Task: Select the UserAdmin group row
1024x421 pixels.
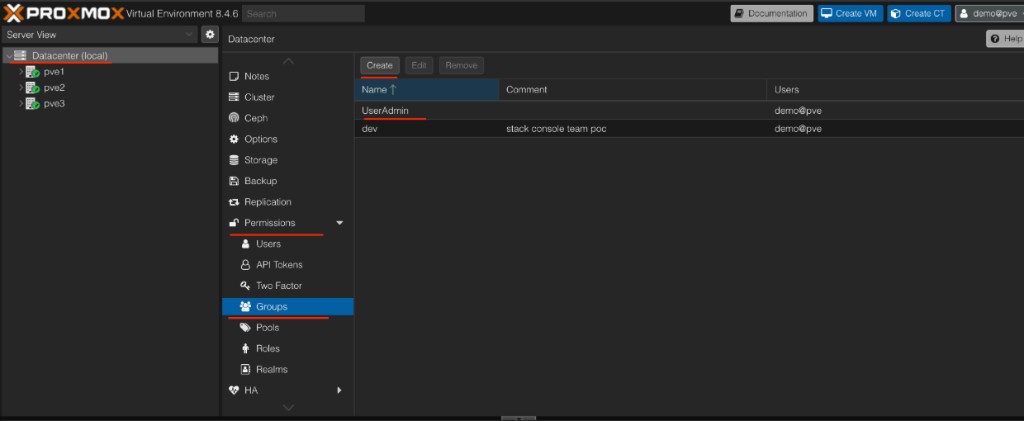Action: tap(689, 111)
